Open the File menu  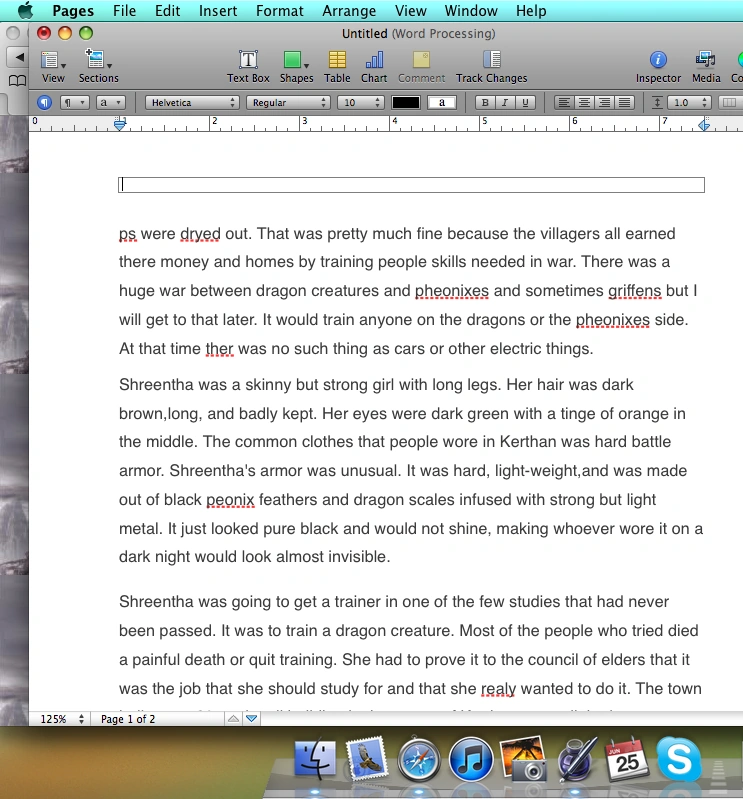124,11
